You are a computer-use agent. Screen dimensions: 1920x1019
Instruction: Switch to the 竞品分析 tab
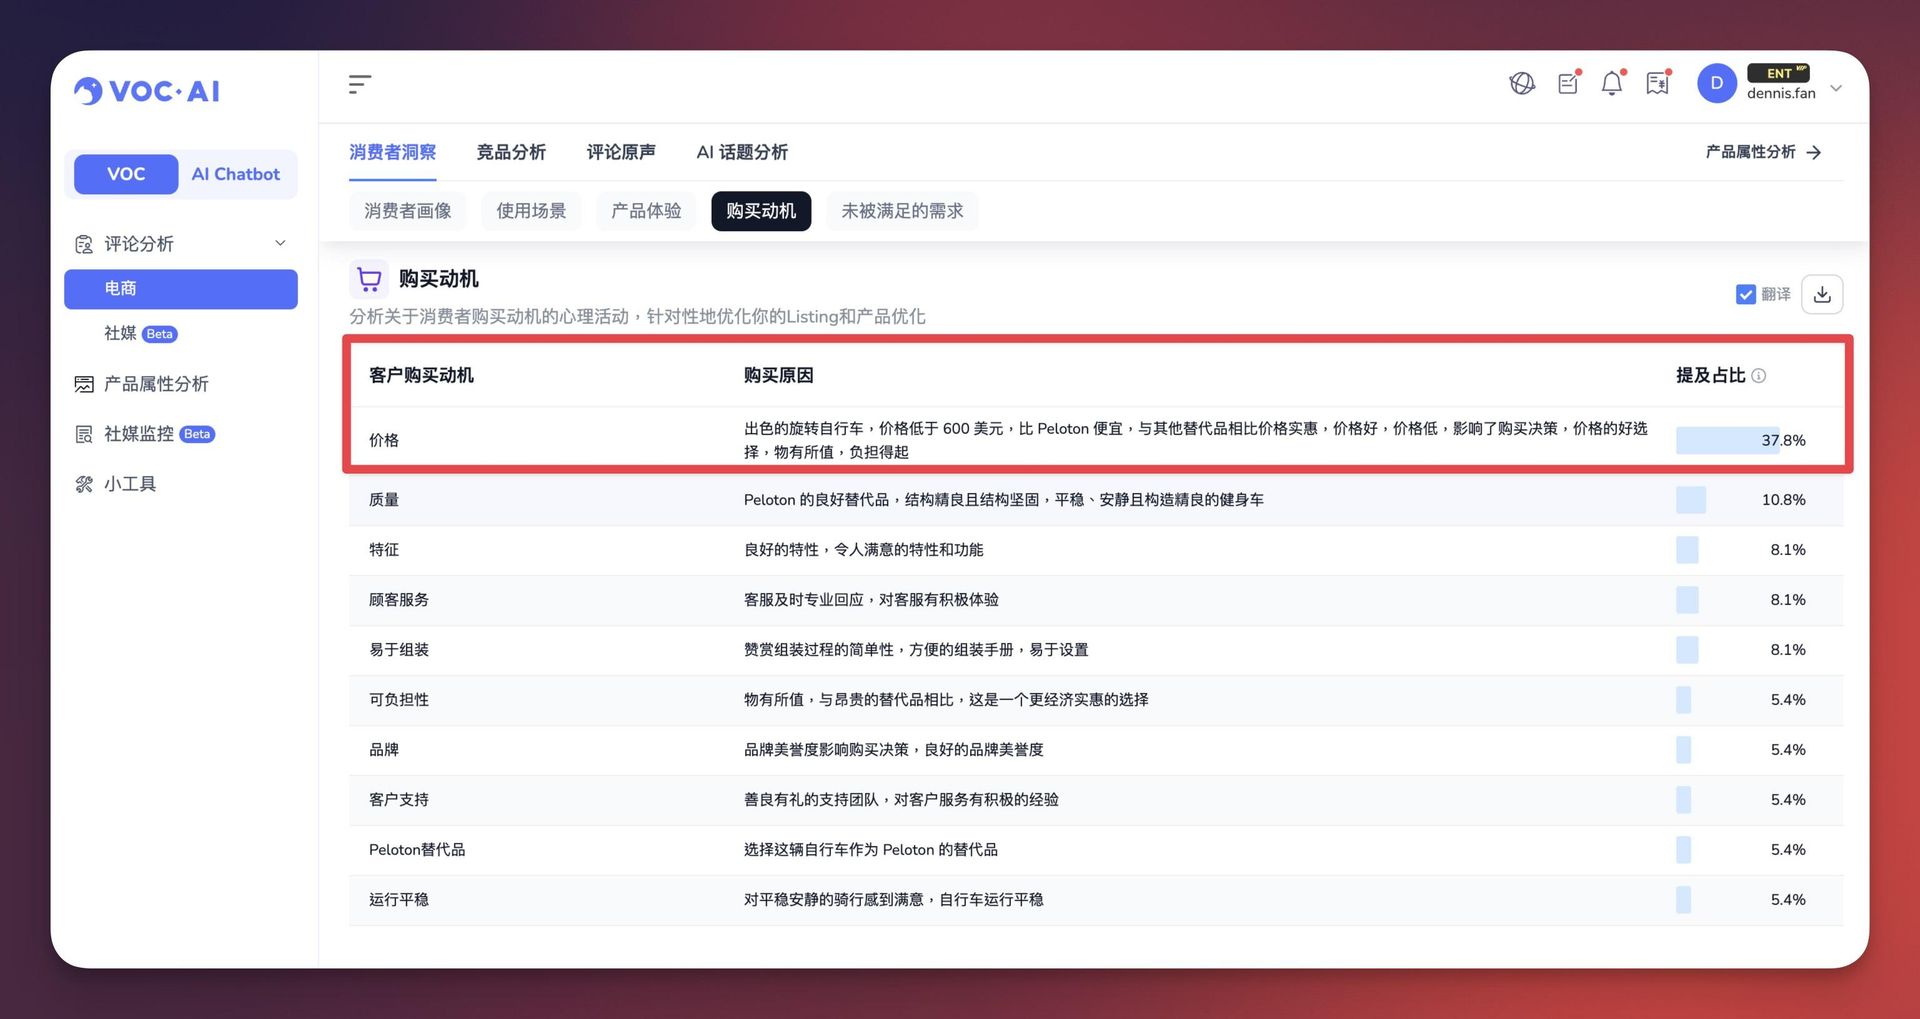click(x=510, y=152)
